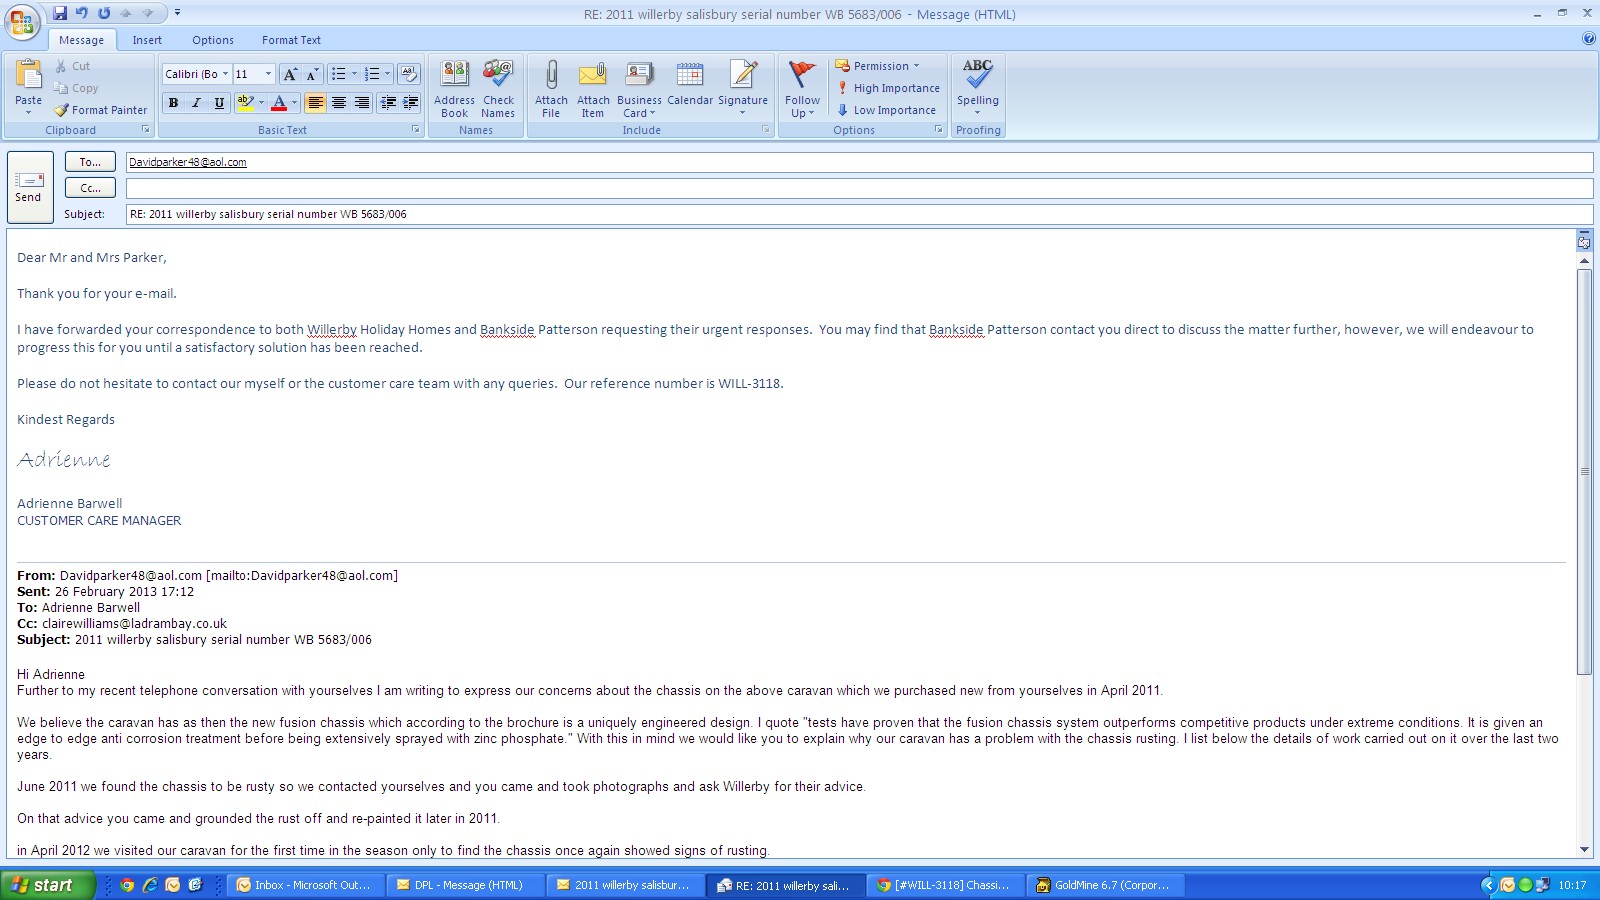Click the To... recipients button
This screenshot has height=900, width=1600.
tap(90, 162)
